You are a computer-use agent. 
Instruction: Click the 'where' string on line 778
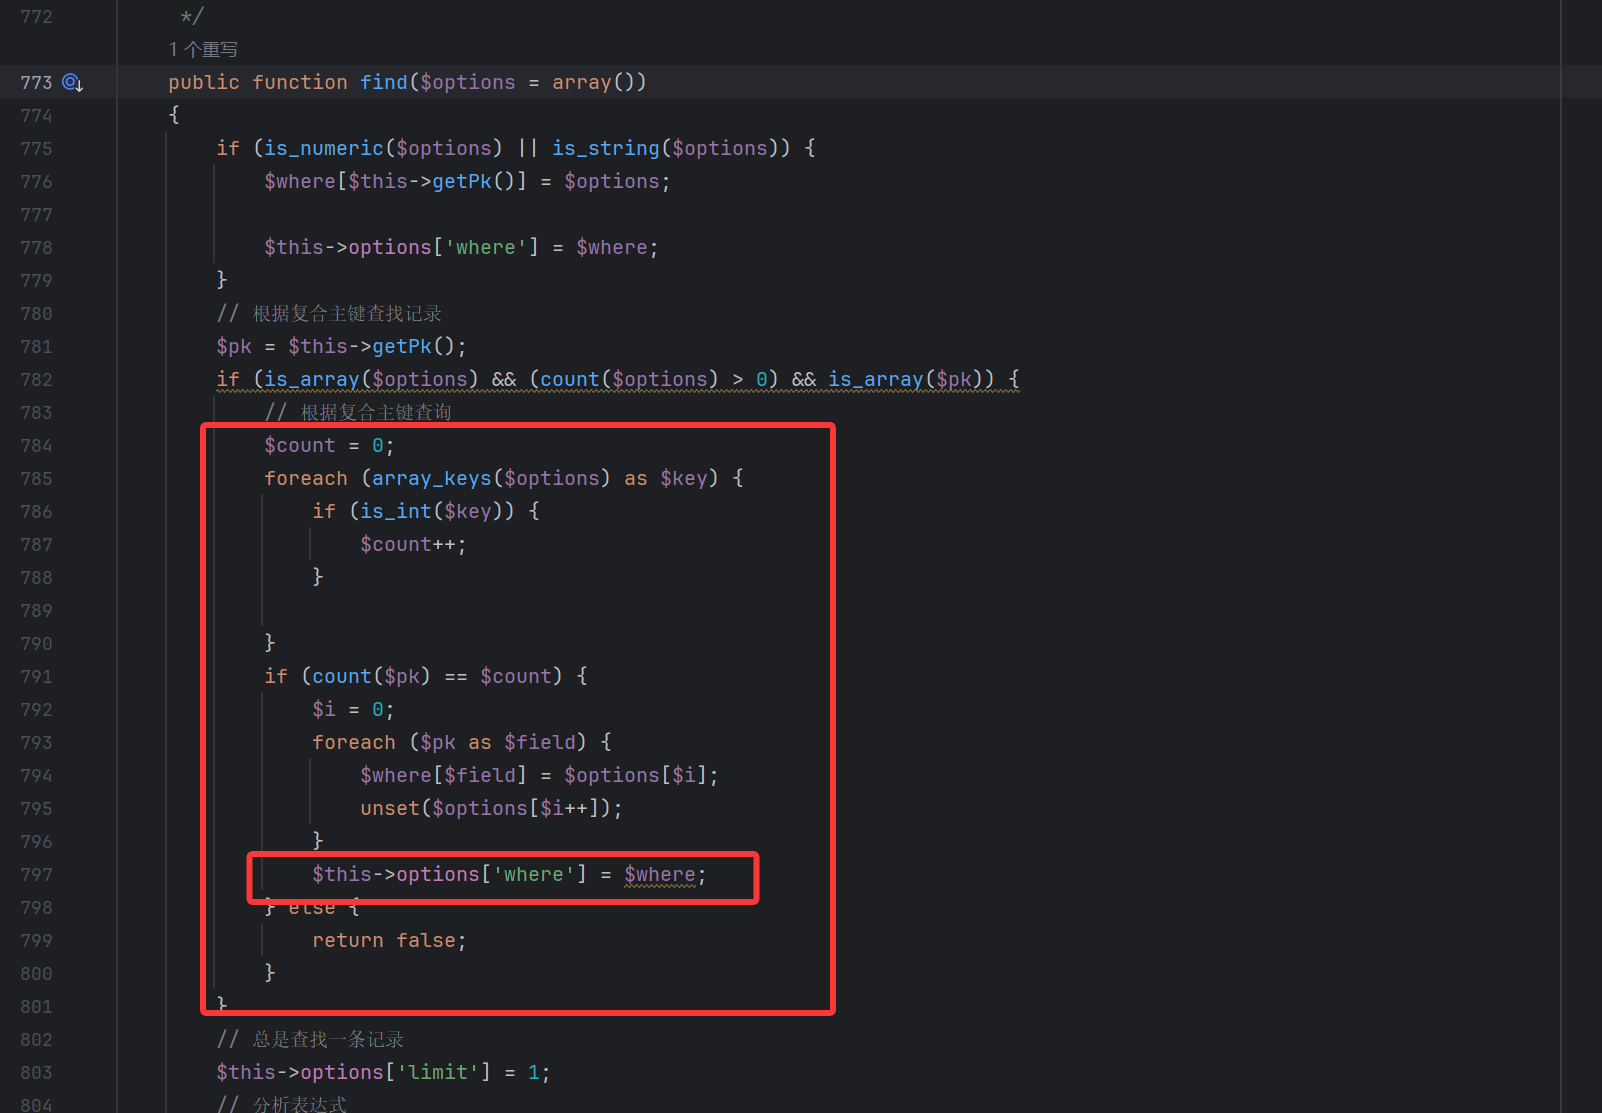click(486, 248)
